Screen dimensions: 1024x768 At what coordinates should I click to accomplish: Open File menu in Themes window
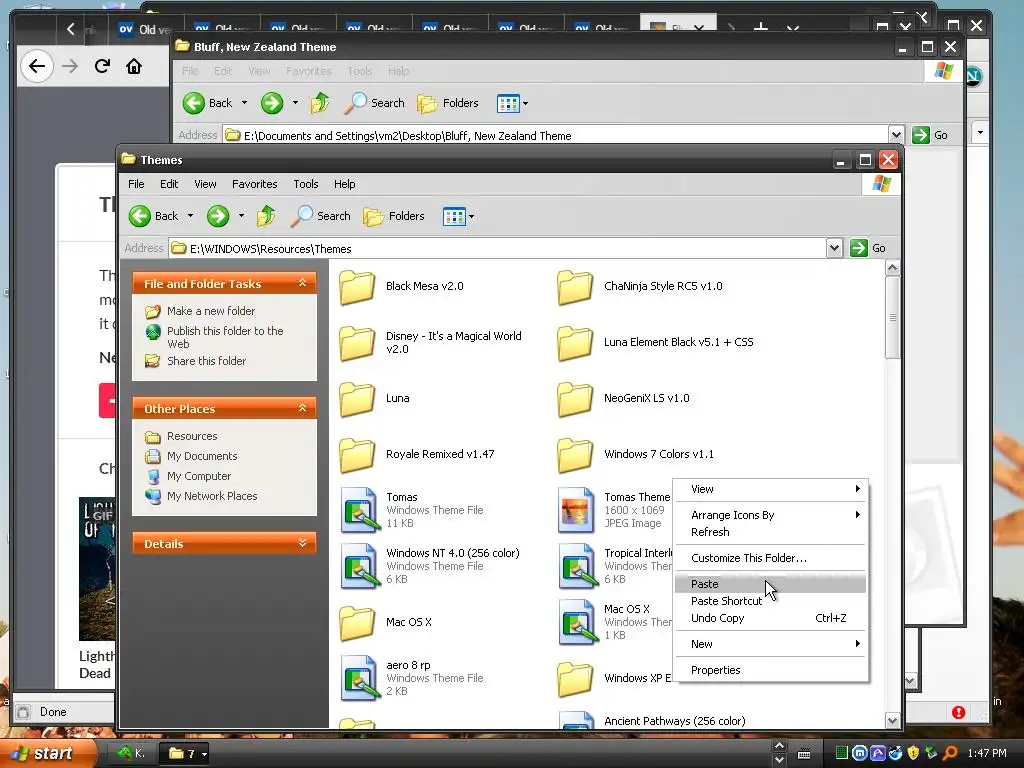136,184
